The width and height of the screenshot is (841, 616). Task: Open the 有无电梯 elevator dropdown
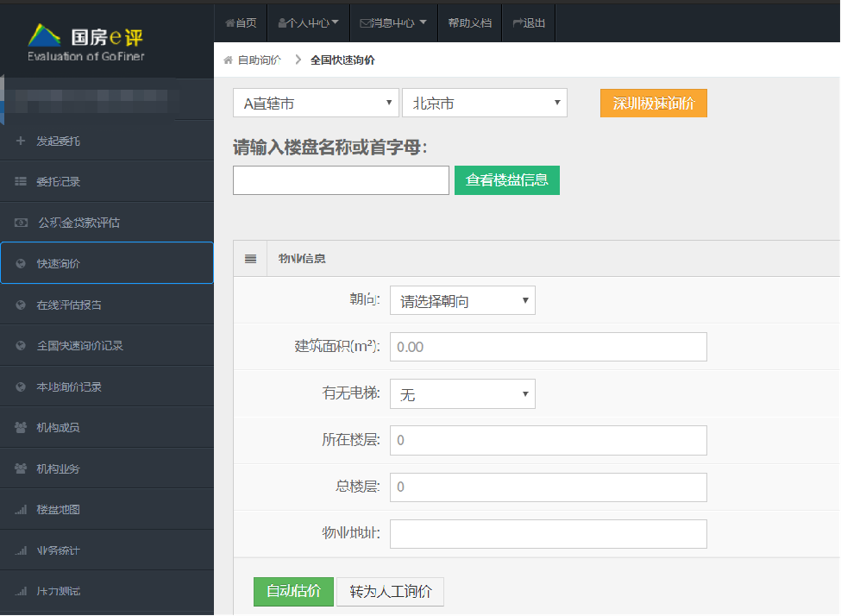pos(462,395)
